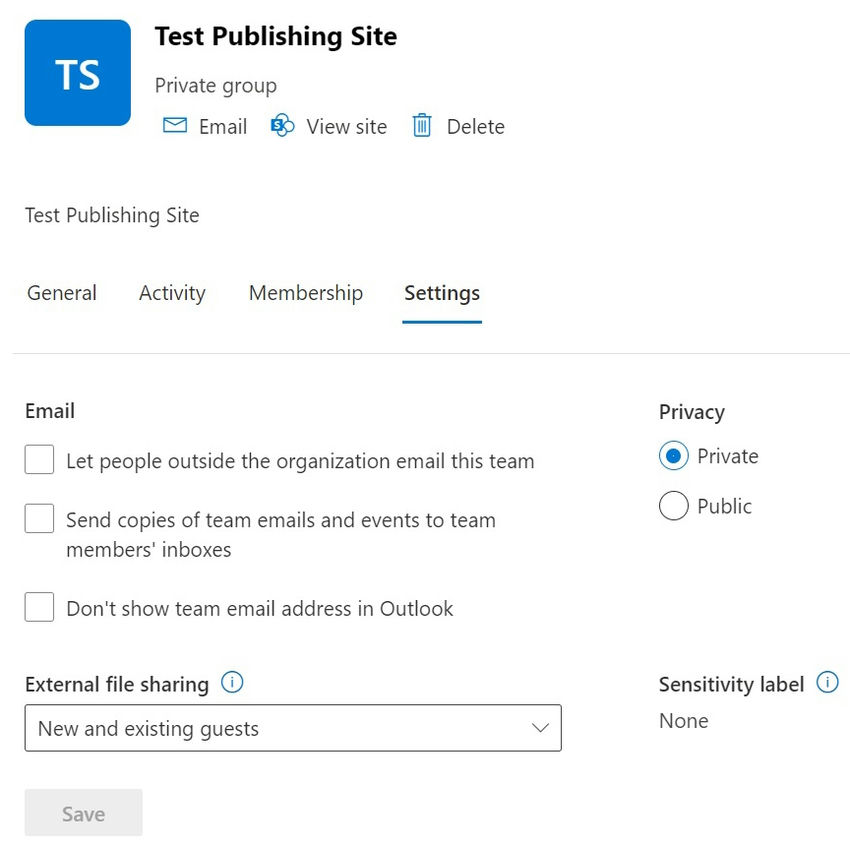Click the View site link text
Image resolution: width=850 pixels, height=844 pixels.
[x=347, y=126]
